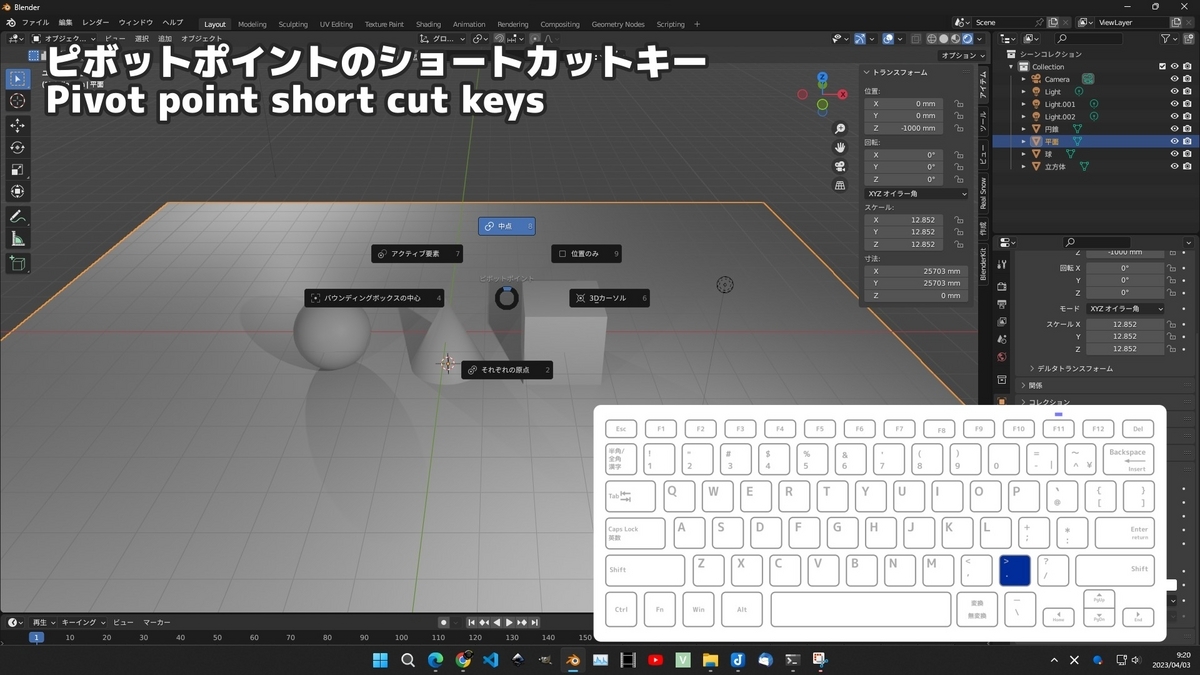Hide 円錐 object with eye icon
This screenshot has width=1200, height=675.
pos(1174,129)
